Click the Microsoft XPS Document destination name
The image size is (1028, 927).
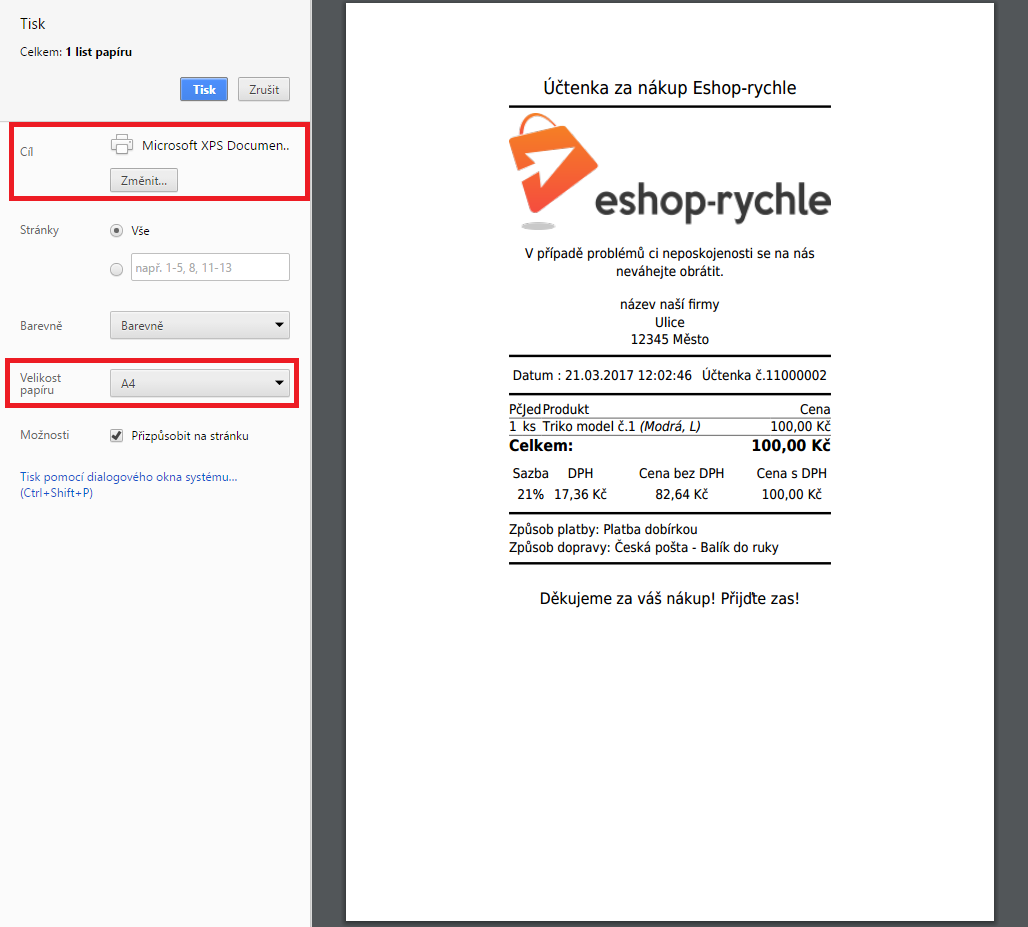(215, 145)
